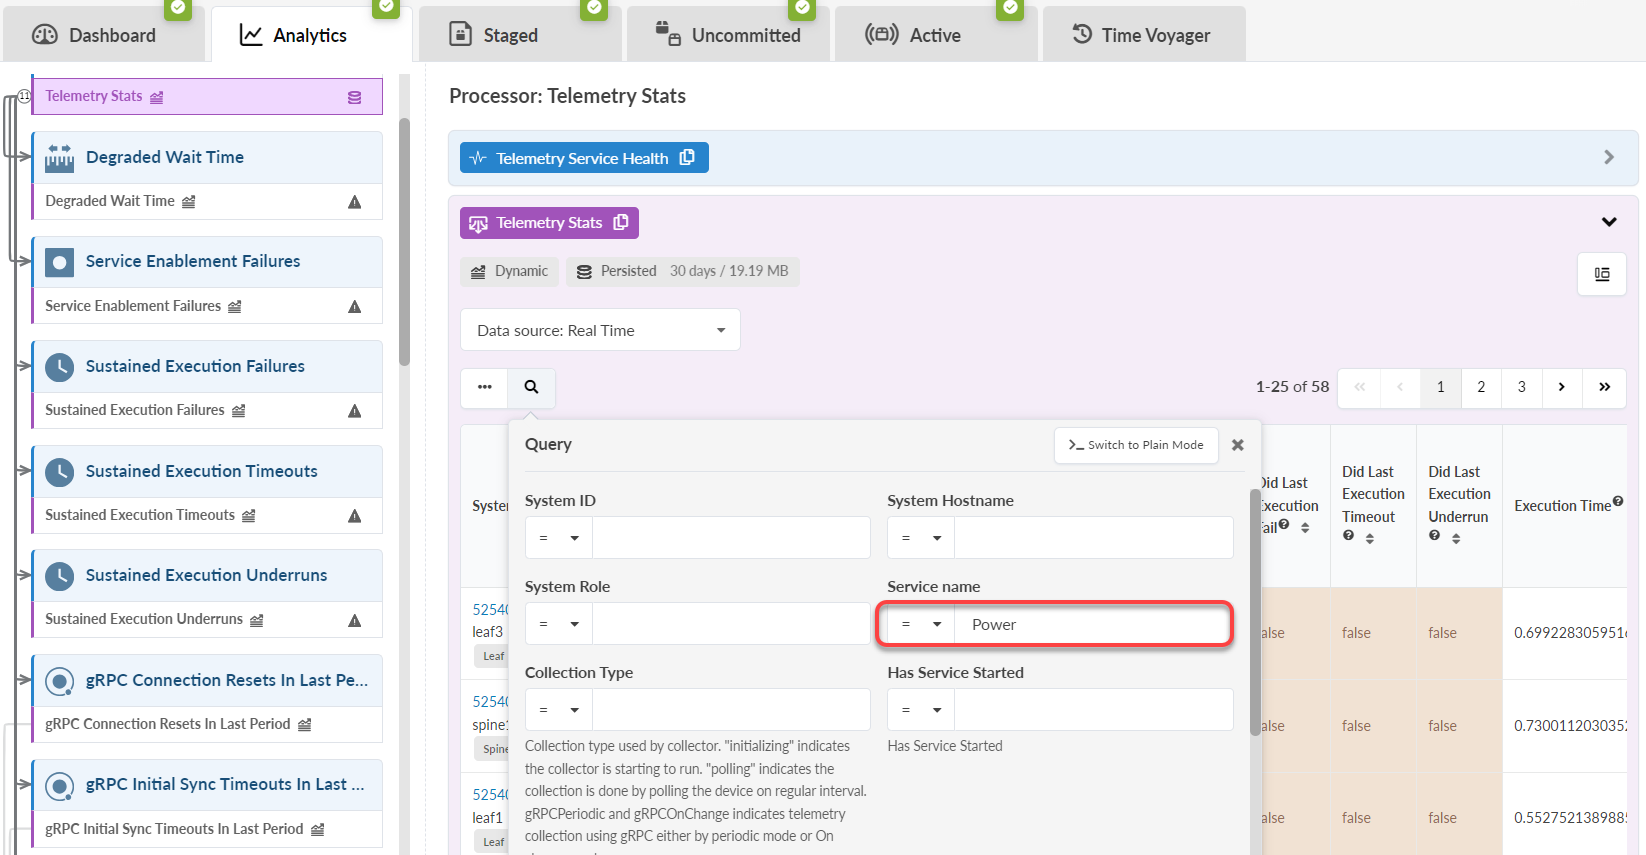Click the Dynamic stage badge

(510, 271)
